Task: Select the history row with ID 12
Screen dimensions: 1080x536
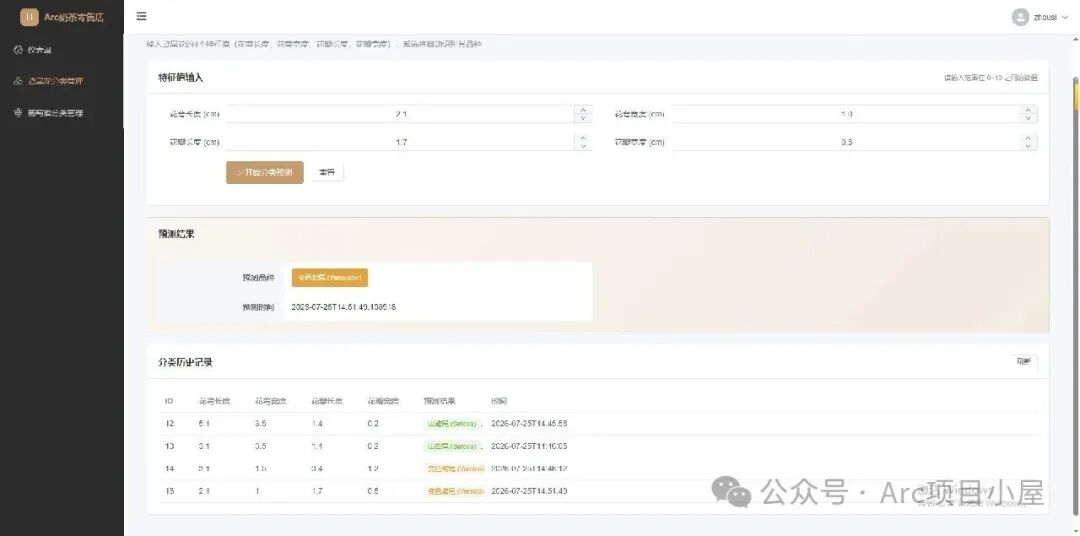Action: click(598, 424)
